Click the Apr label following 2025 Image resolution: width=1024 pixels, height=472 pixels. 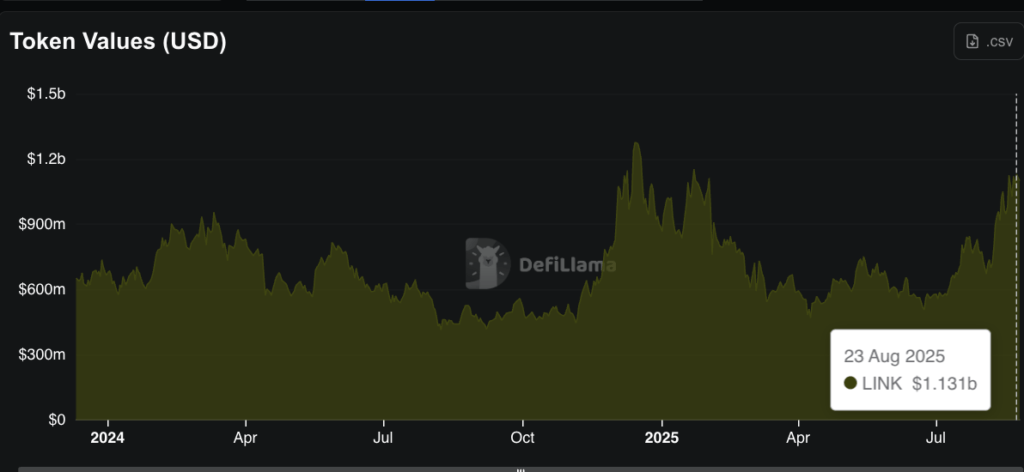(x=799, y=437)
